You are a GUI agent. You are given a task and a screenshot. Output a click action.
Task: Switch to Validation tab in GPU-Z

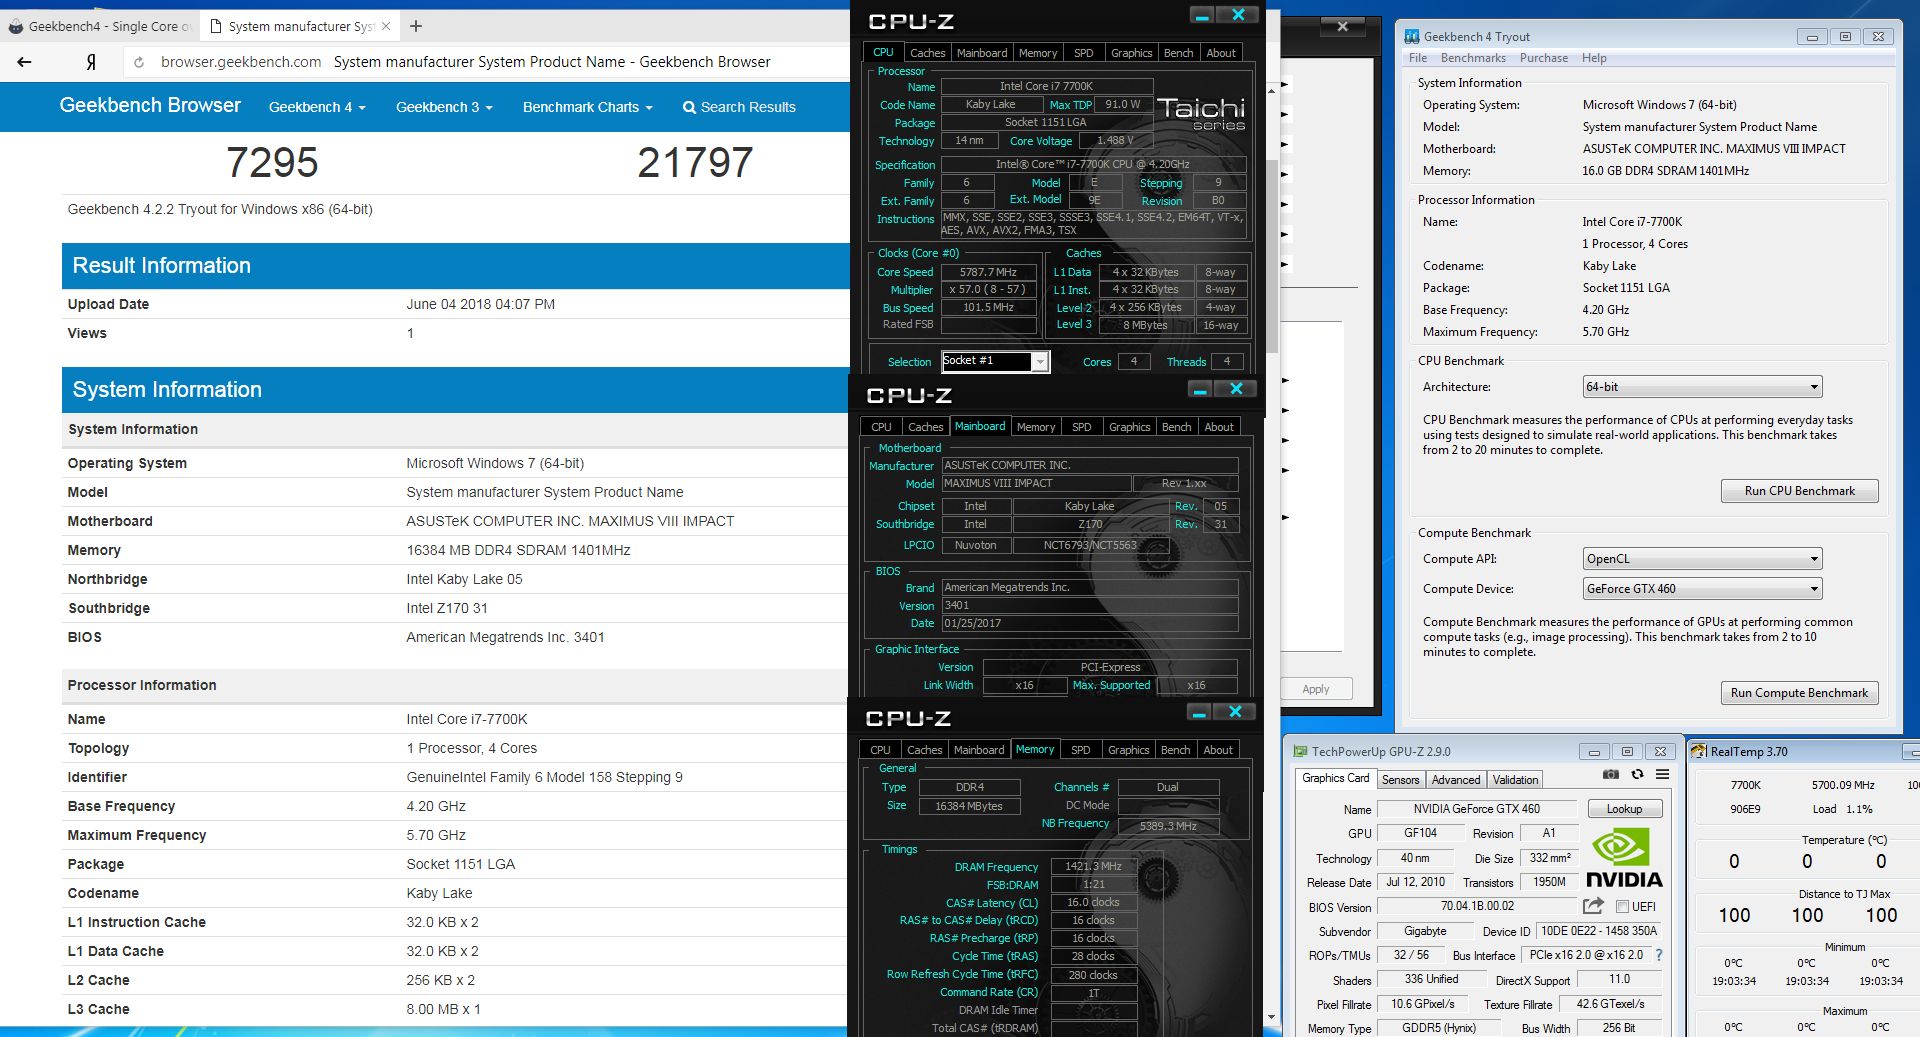pyautogui.click(x=1516, y=780)
